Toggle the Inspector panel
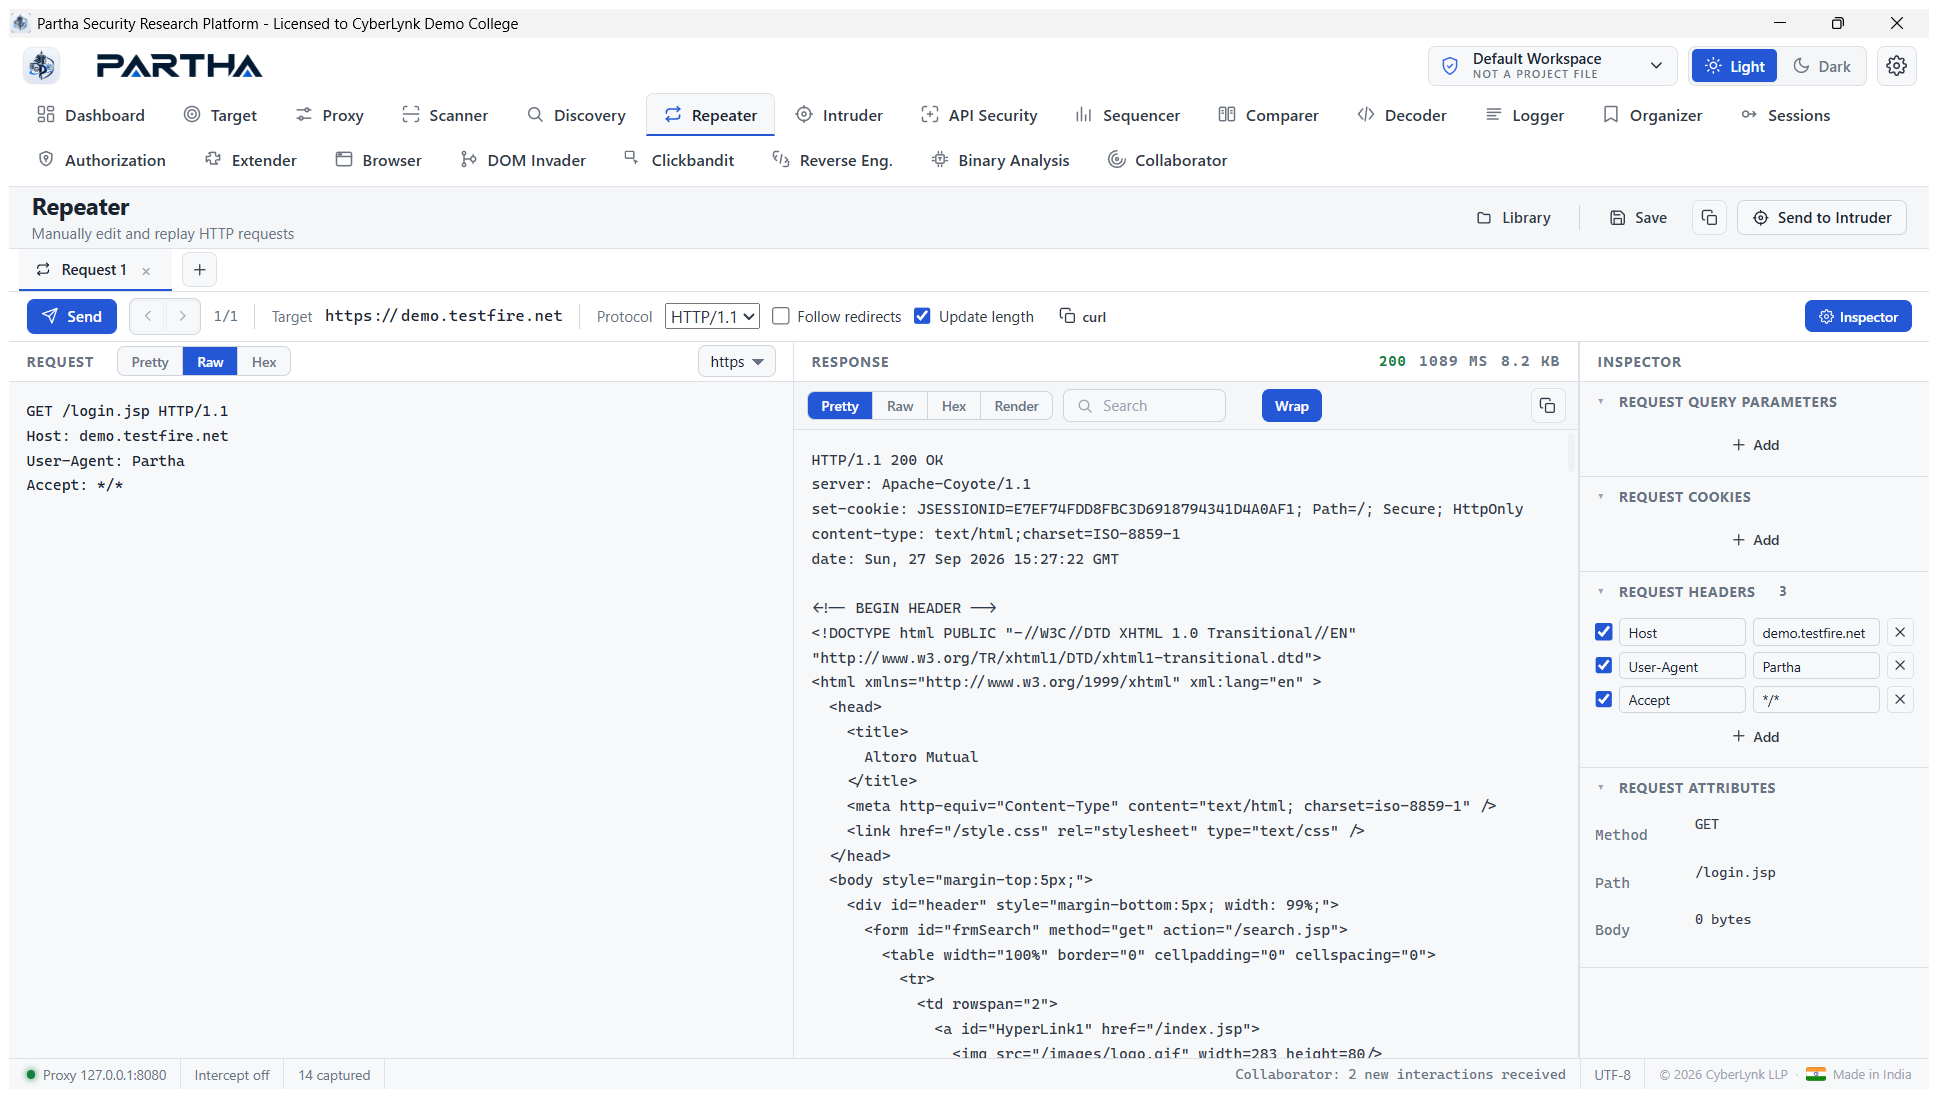Viewport: 1938px width, 1098px height. (1858, 317)
